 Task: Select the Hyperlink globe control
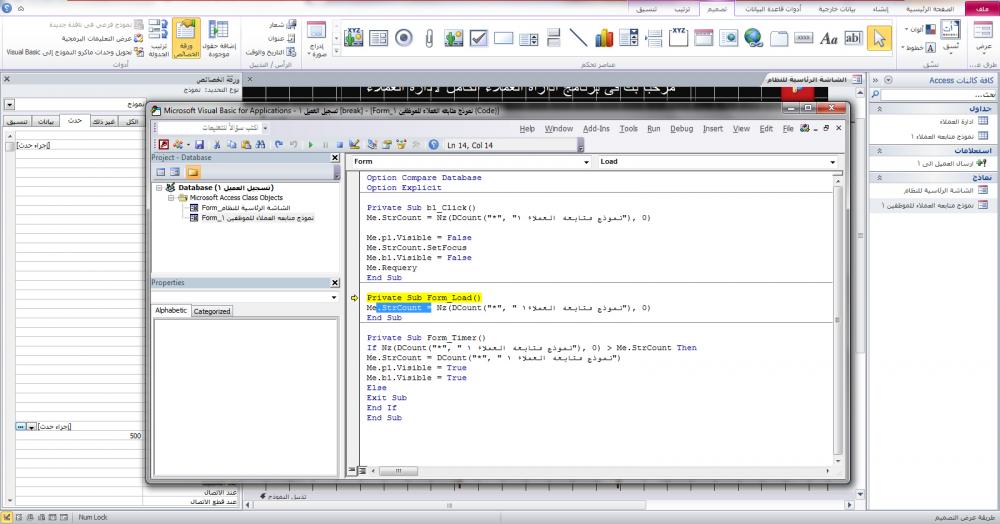pos(753,38)
